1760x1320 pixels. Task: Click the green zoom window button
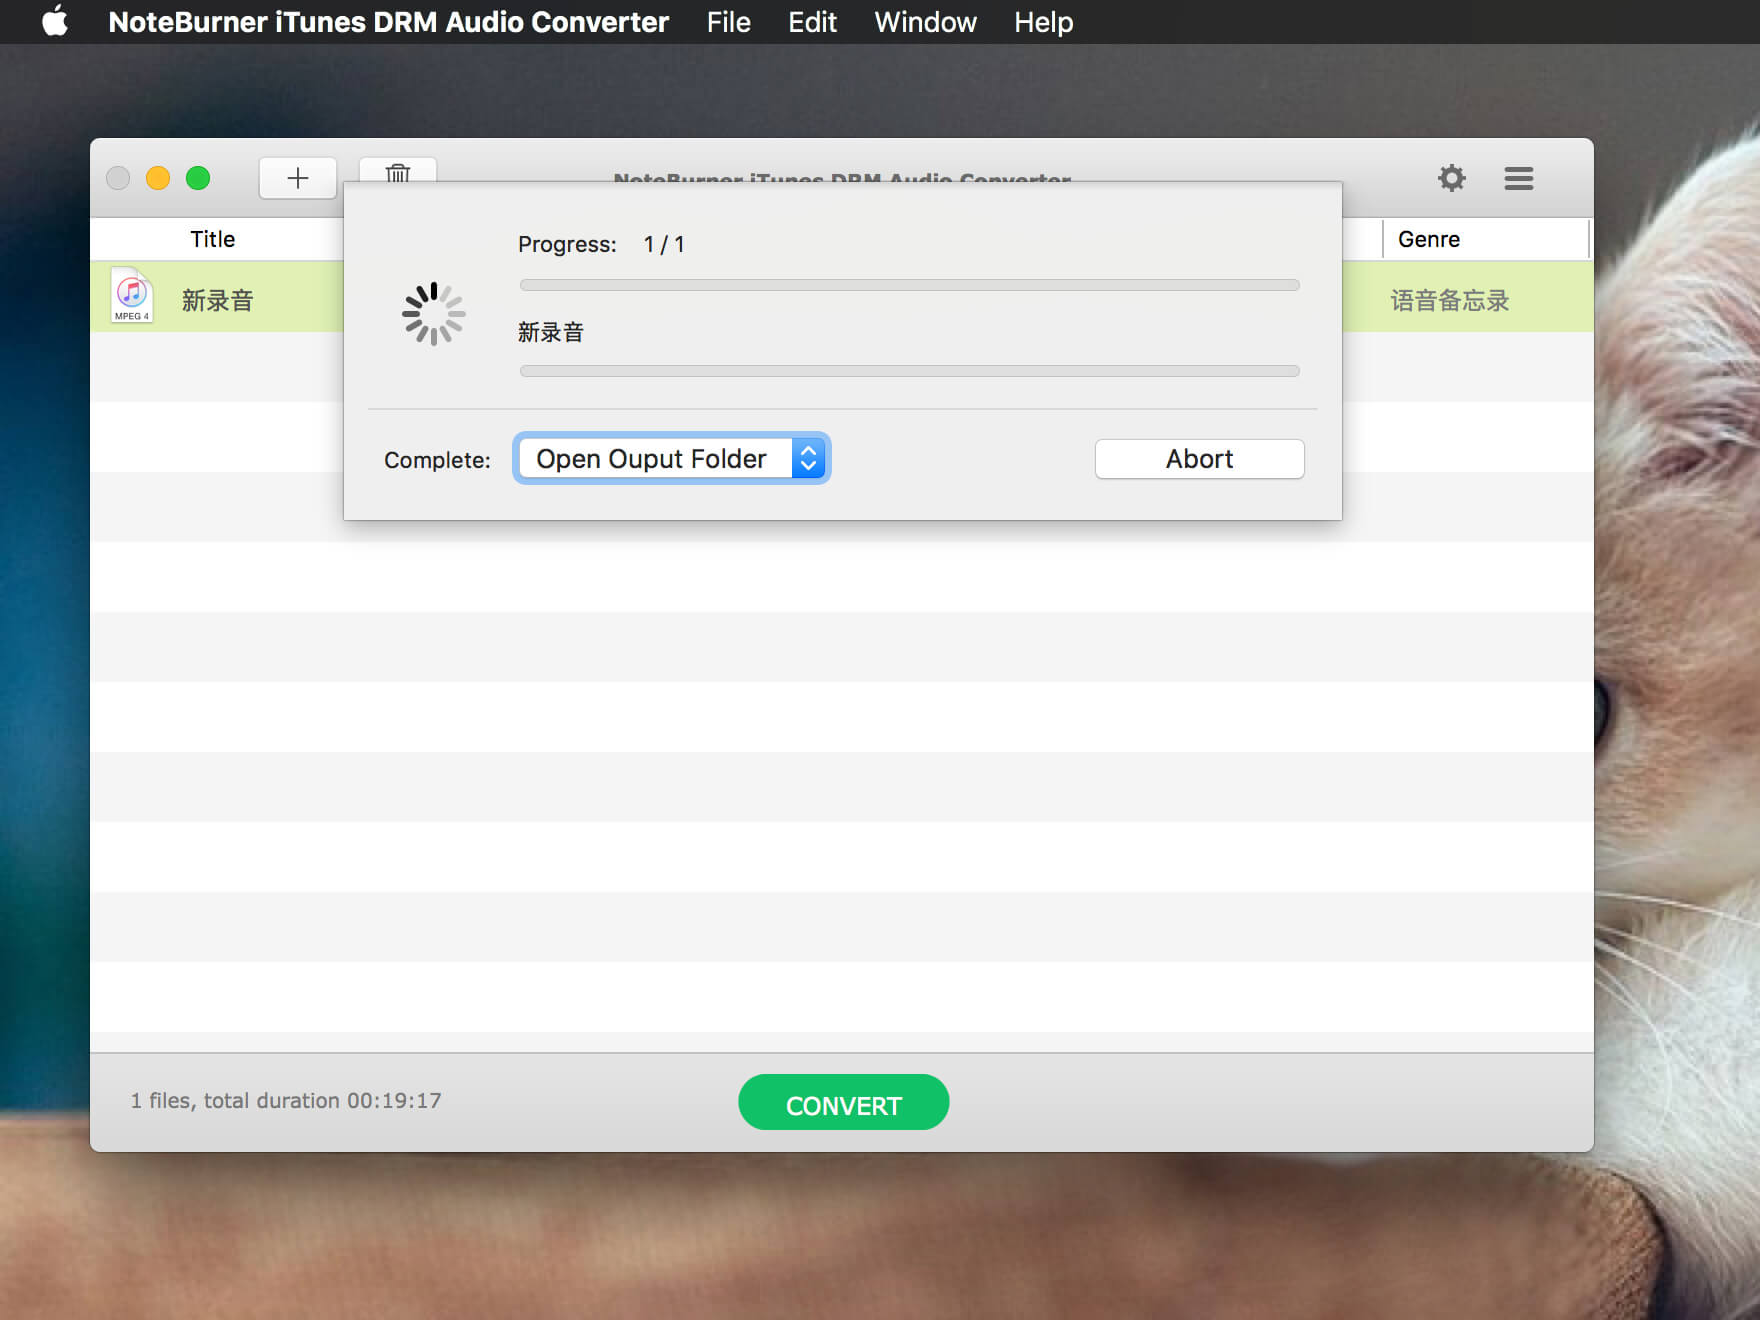pyautogui.click(x=198, y=178)
